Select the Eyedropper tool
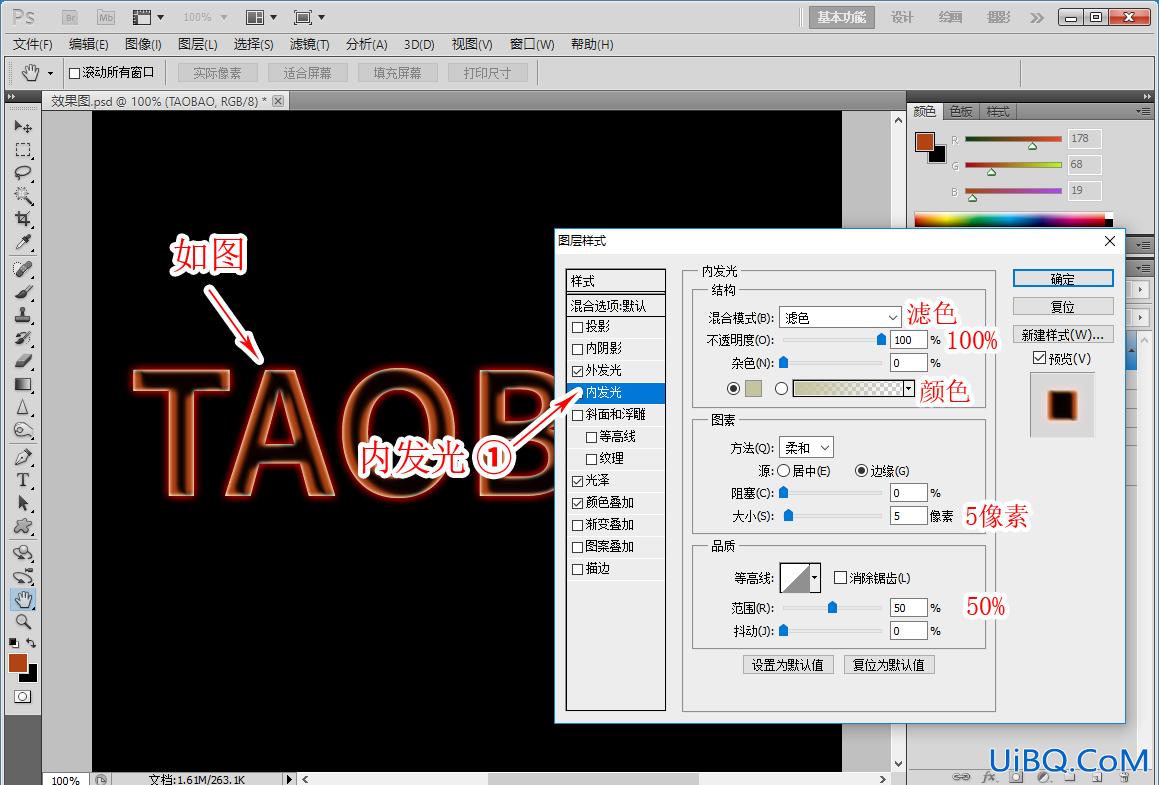1159x785 pixels. click(x=23, y=242)
